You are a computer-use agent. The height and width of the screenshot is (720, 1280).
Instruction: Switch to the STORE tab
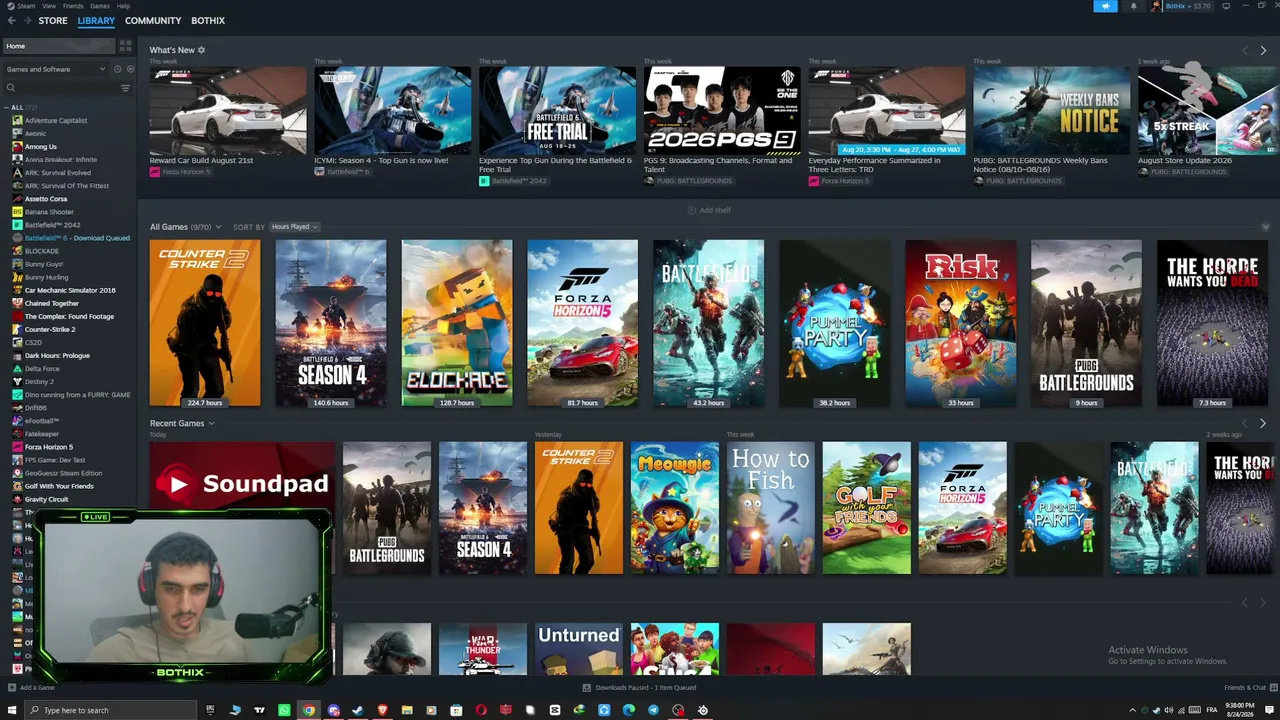pyautogui.click(x=53, y=20)
